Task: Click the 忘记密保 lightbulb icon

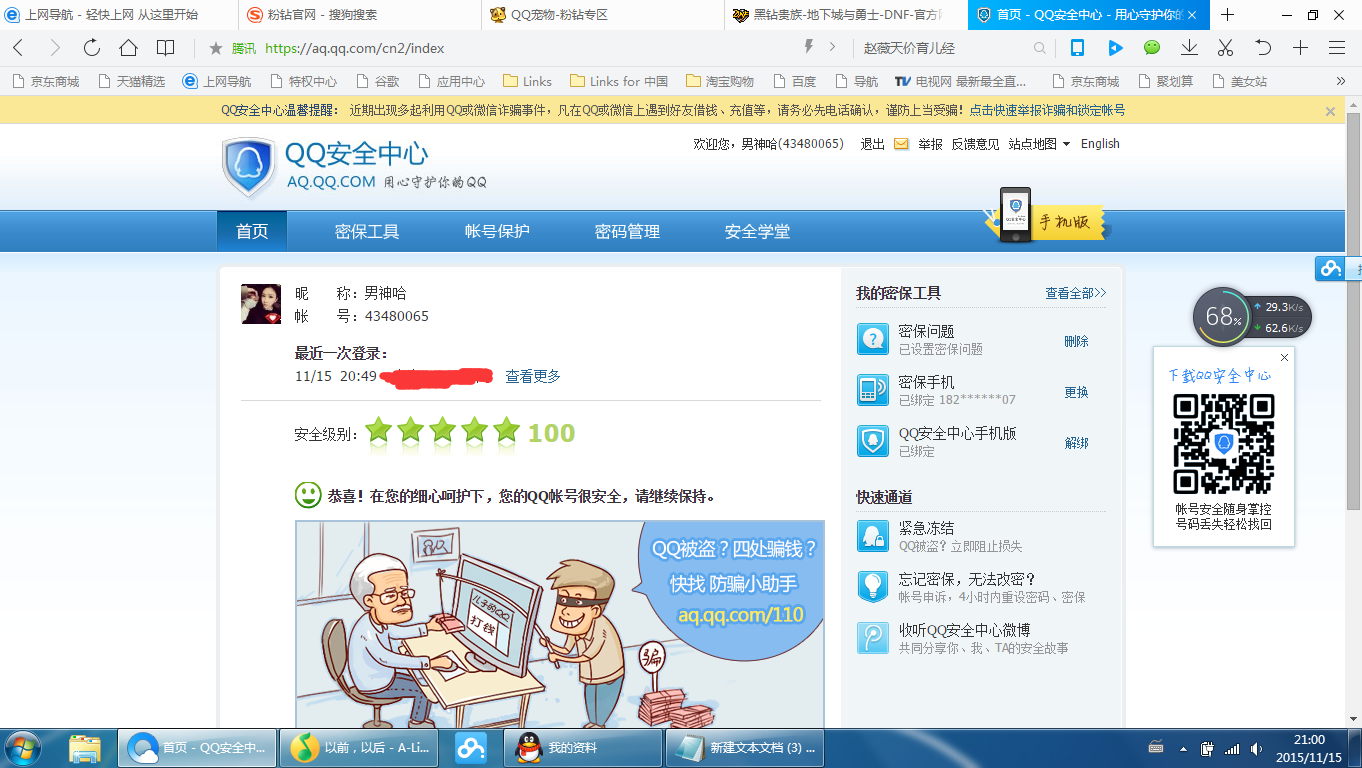Action: pyautogui.click(x=873, y=587)
